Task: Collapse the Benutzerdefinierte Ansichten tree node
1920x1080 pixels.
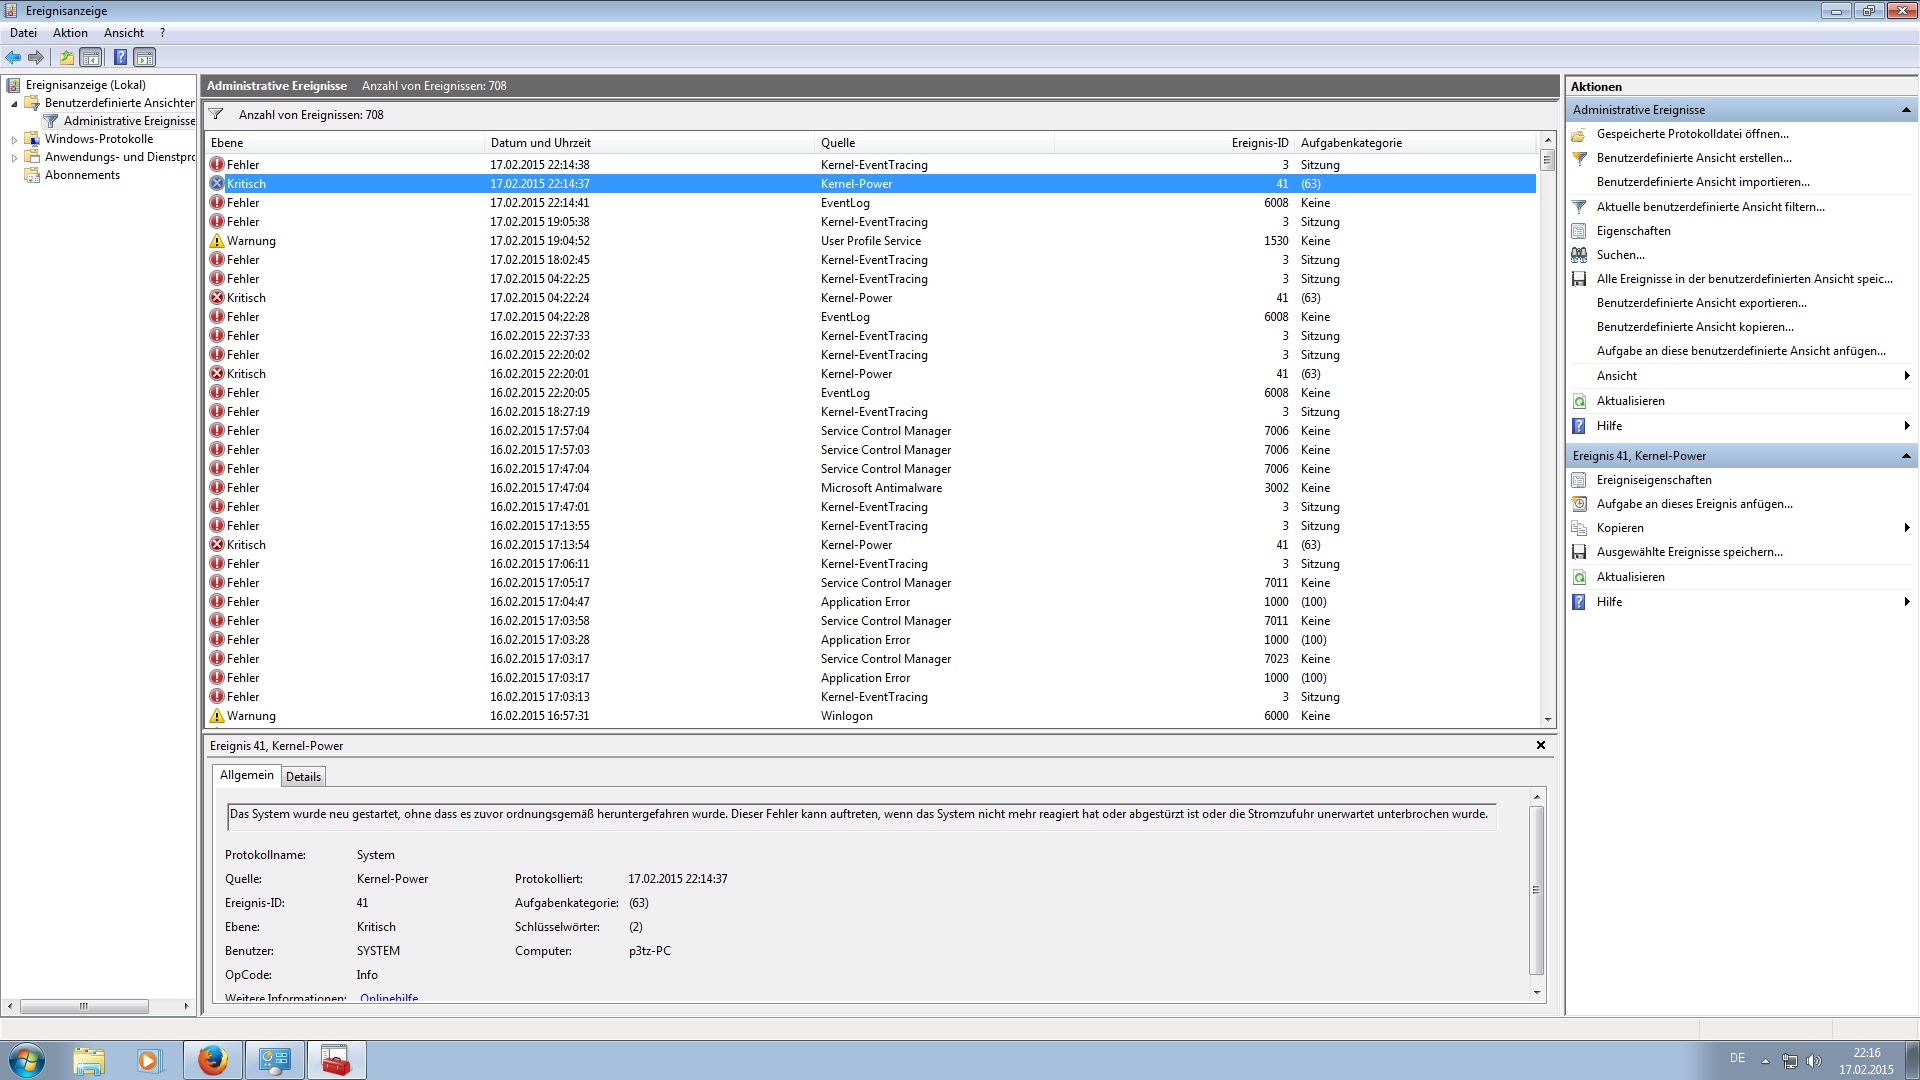Action: point(14,104)
